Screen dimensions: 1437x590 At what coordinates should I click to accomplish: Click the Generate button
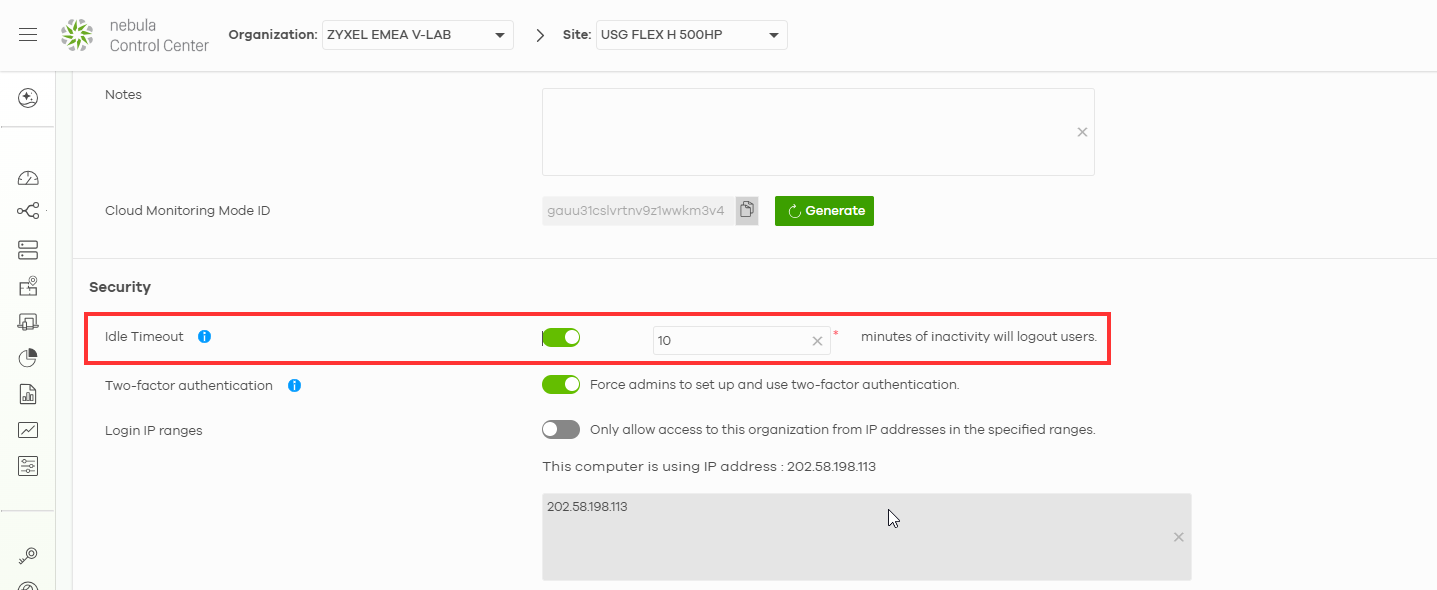pyautogui.click(x=824, y=211)
